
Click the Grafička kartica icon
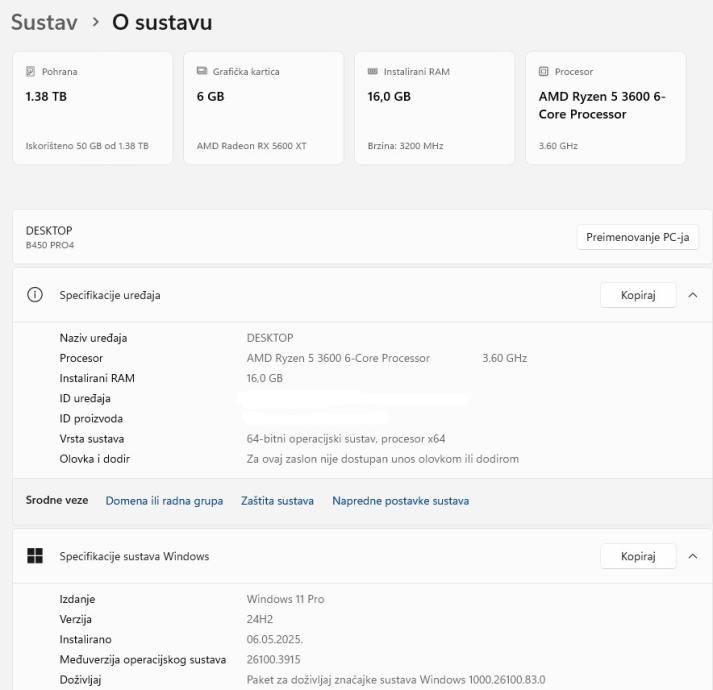(x=202, y=71)
